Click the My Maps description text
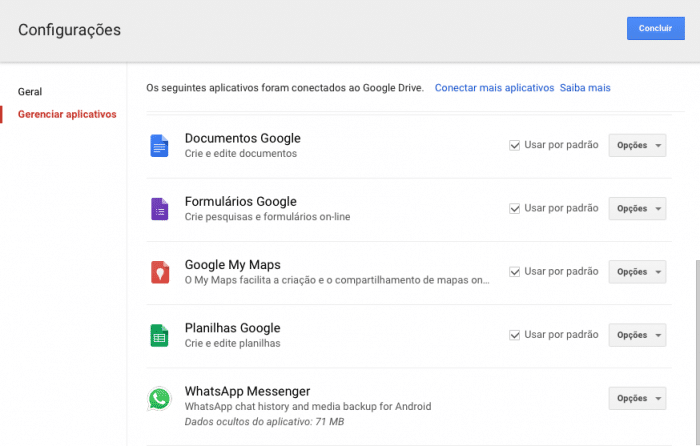Image resolution: width=700 pixels, height=446 pixels. point(337,280)
